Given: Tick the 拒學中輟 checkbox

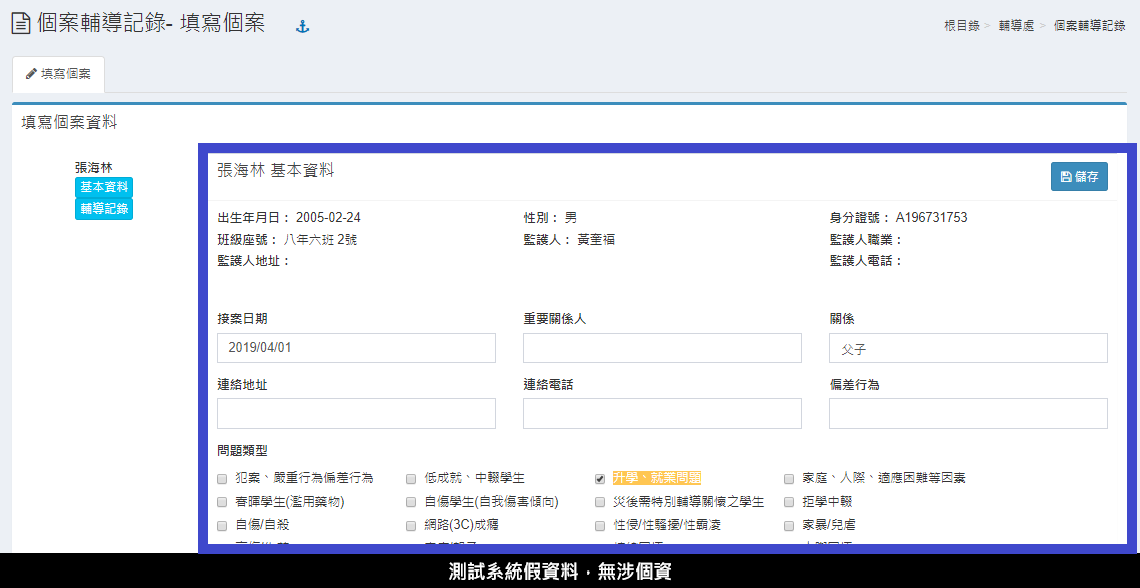Looking at the screenshot, I should pos(789,502).
